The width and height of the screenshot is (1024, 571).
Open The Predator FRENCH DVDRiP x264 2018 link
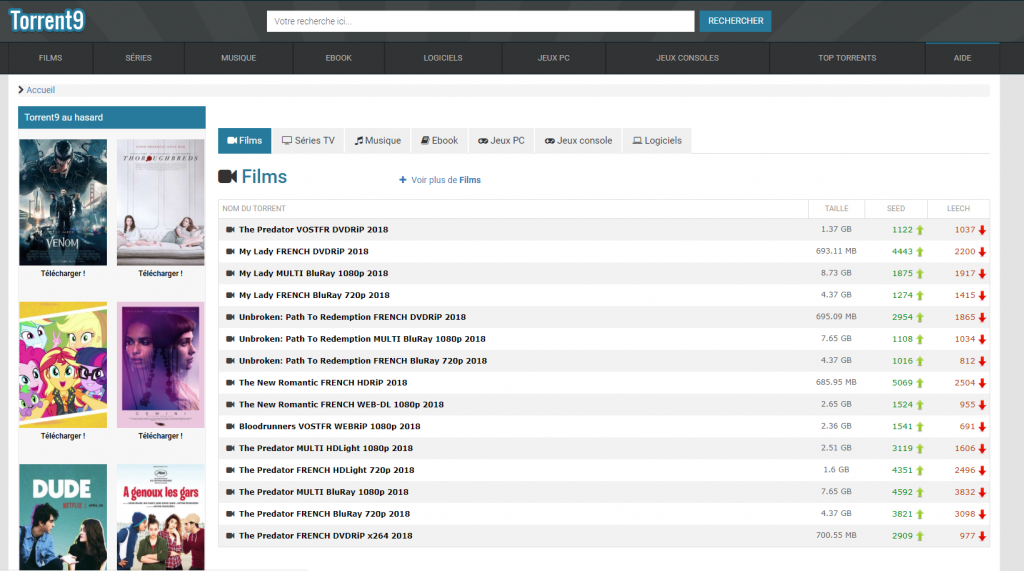click(x=325, y=536)
